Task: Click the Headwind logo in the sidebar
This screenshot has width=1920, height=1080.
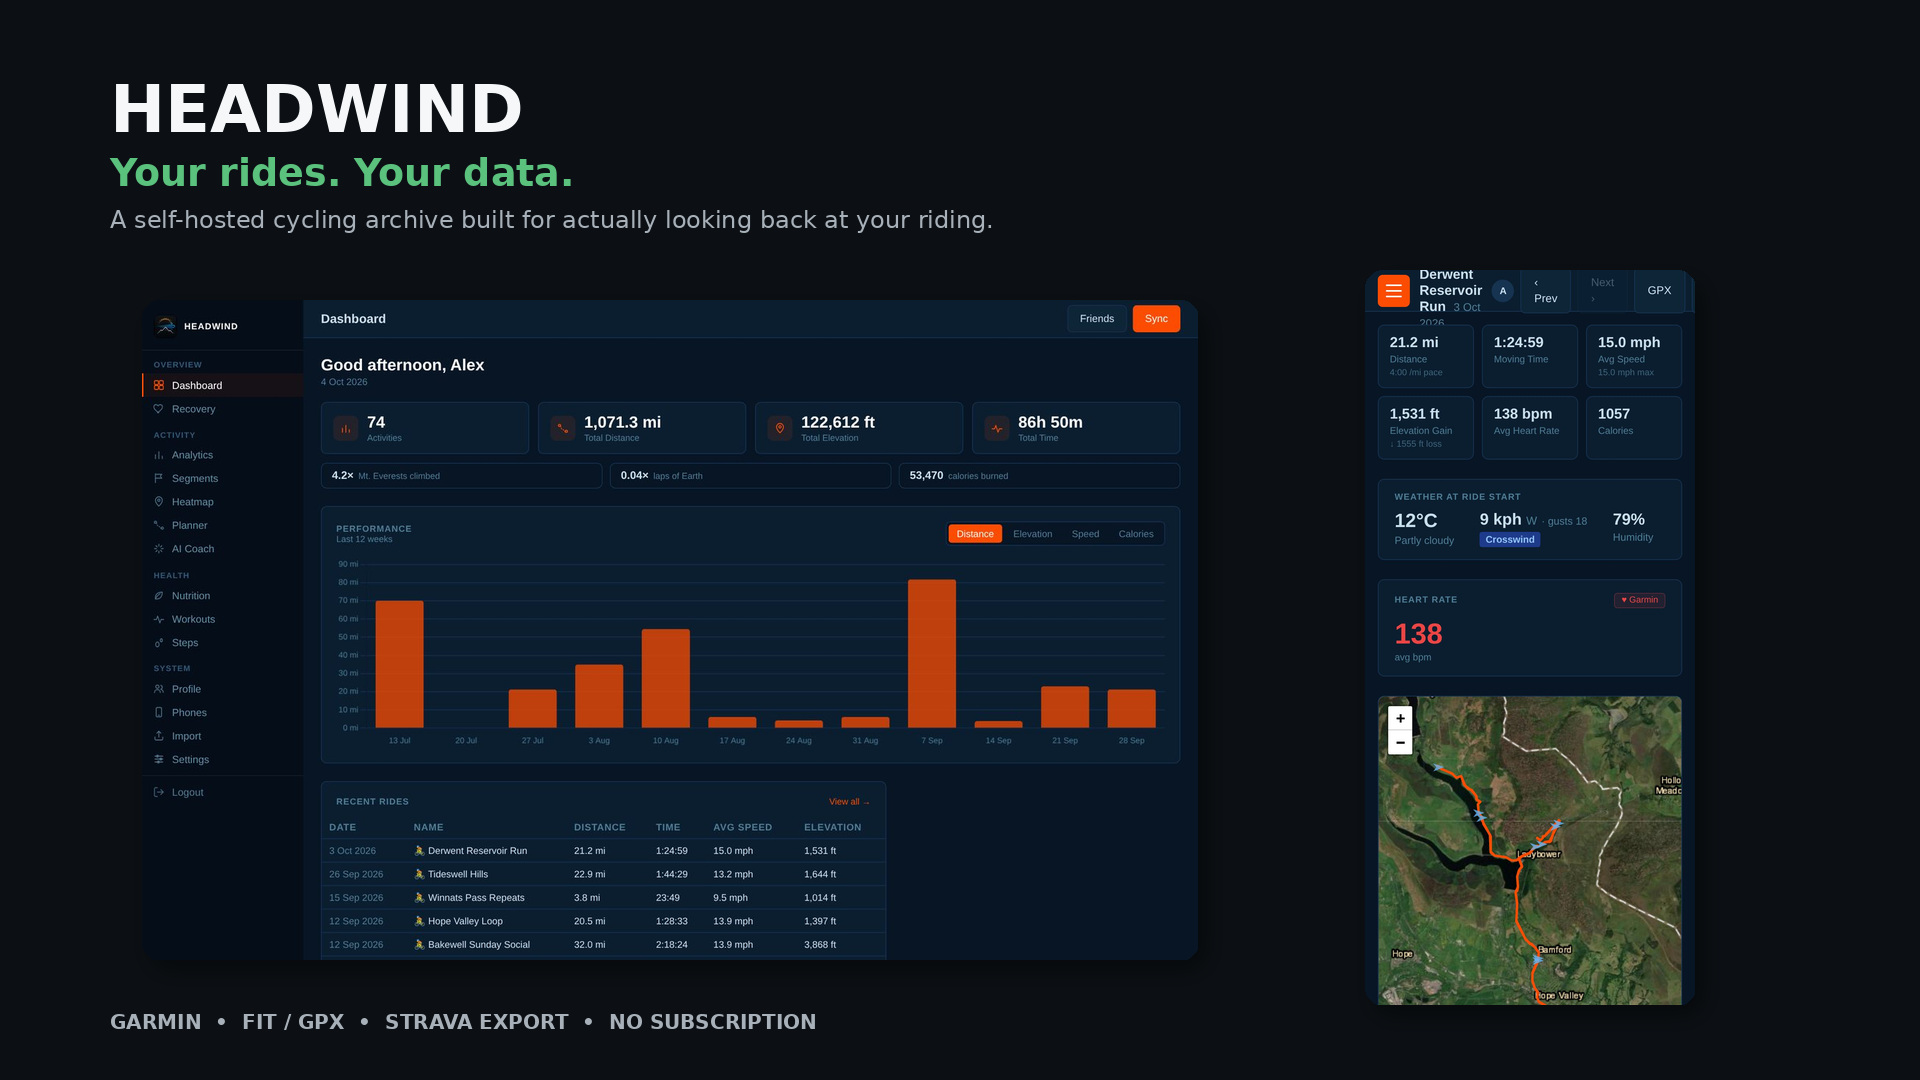Action: pos(166,326)
